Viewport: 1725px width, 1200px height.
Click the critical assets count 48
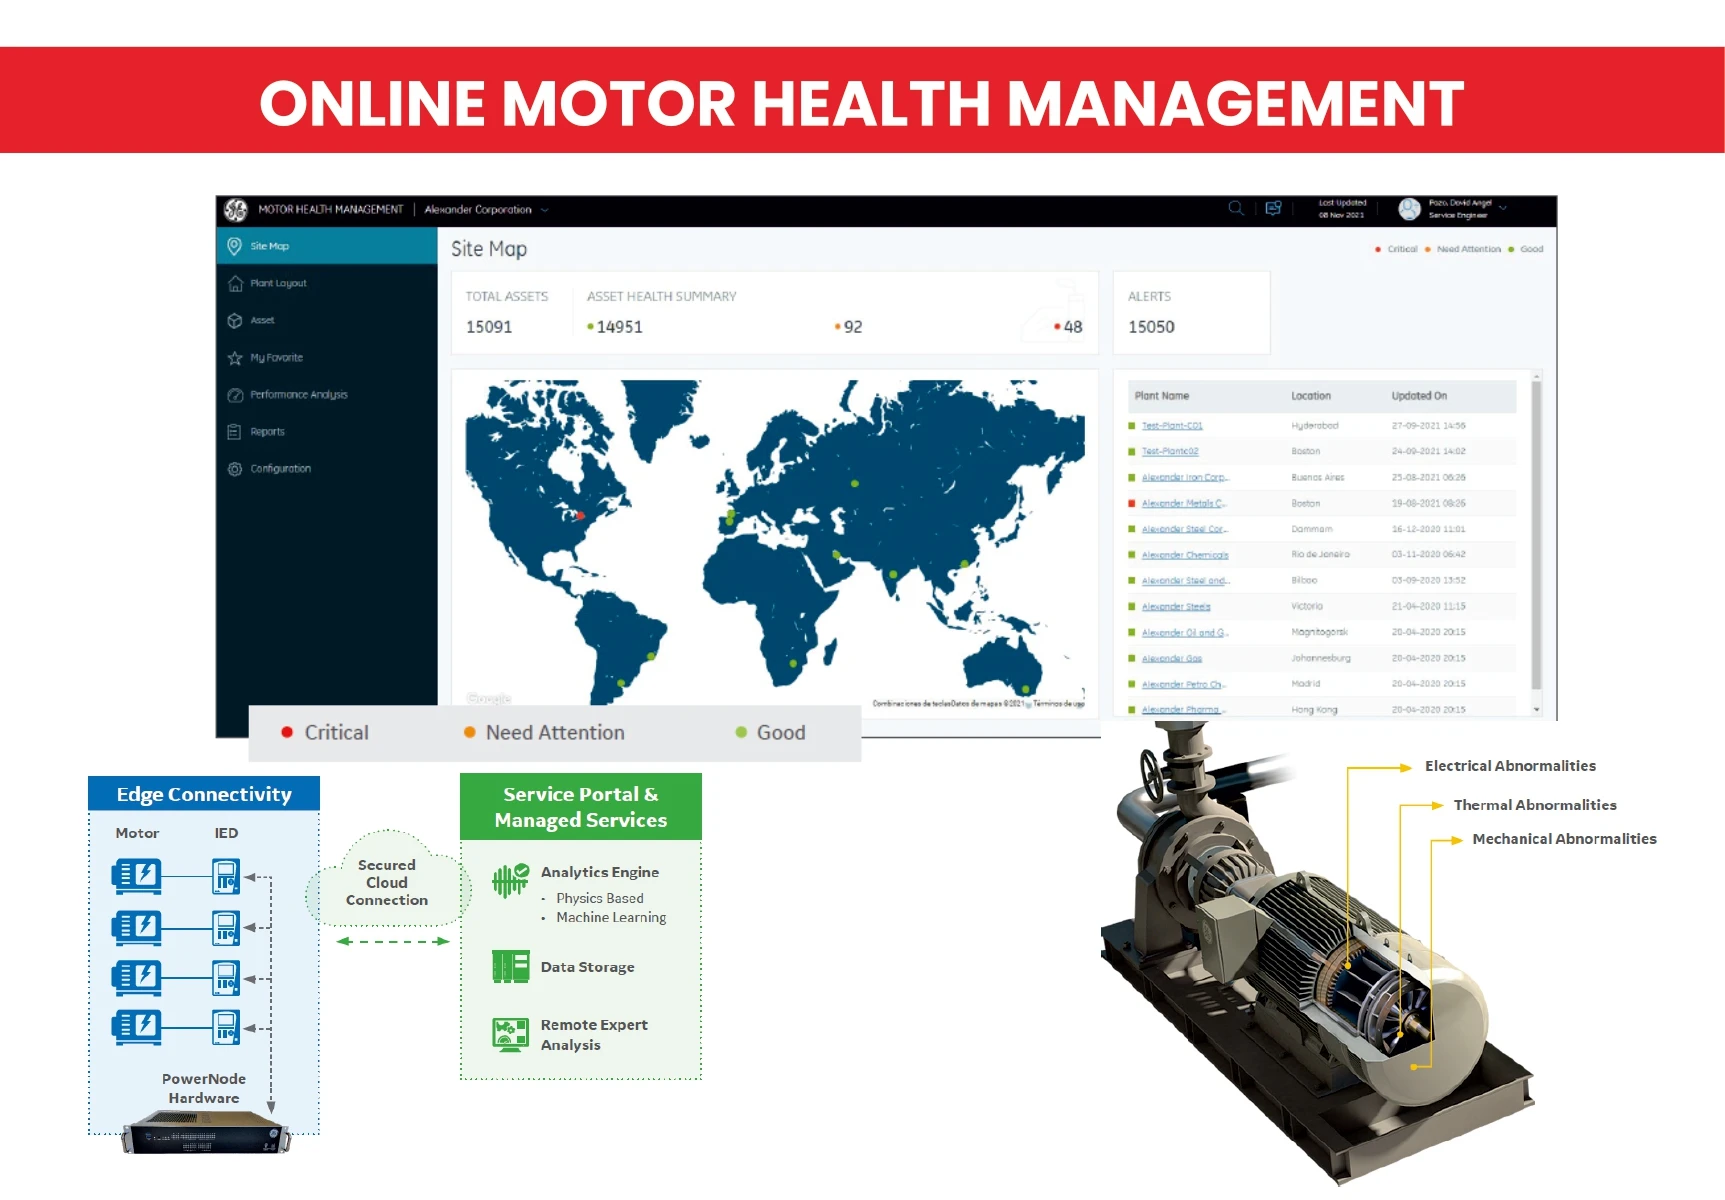click(1072, 327)
